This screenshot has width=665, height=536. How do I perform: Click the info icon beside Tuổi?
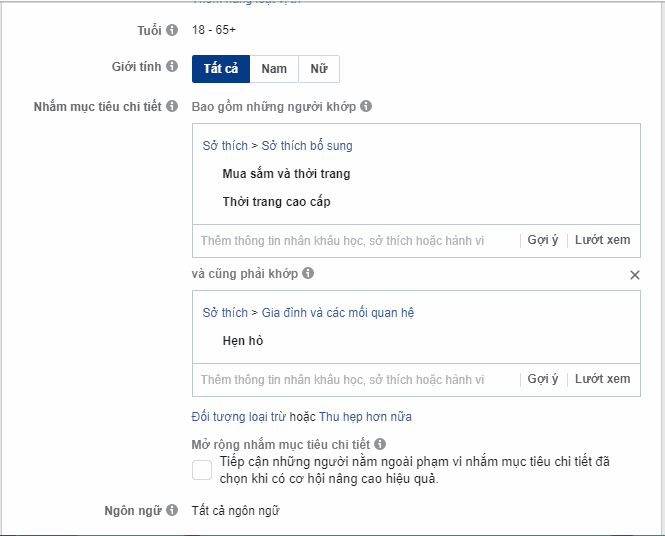(x=172, y=30)
